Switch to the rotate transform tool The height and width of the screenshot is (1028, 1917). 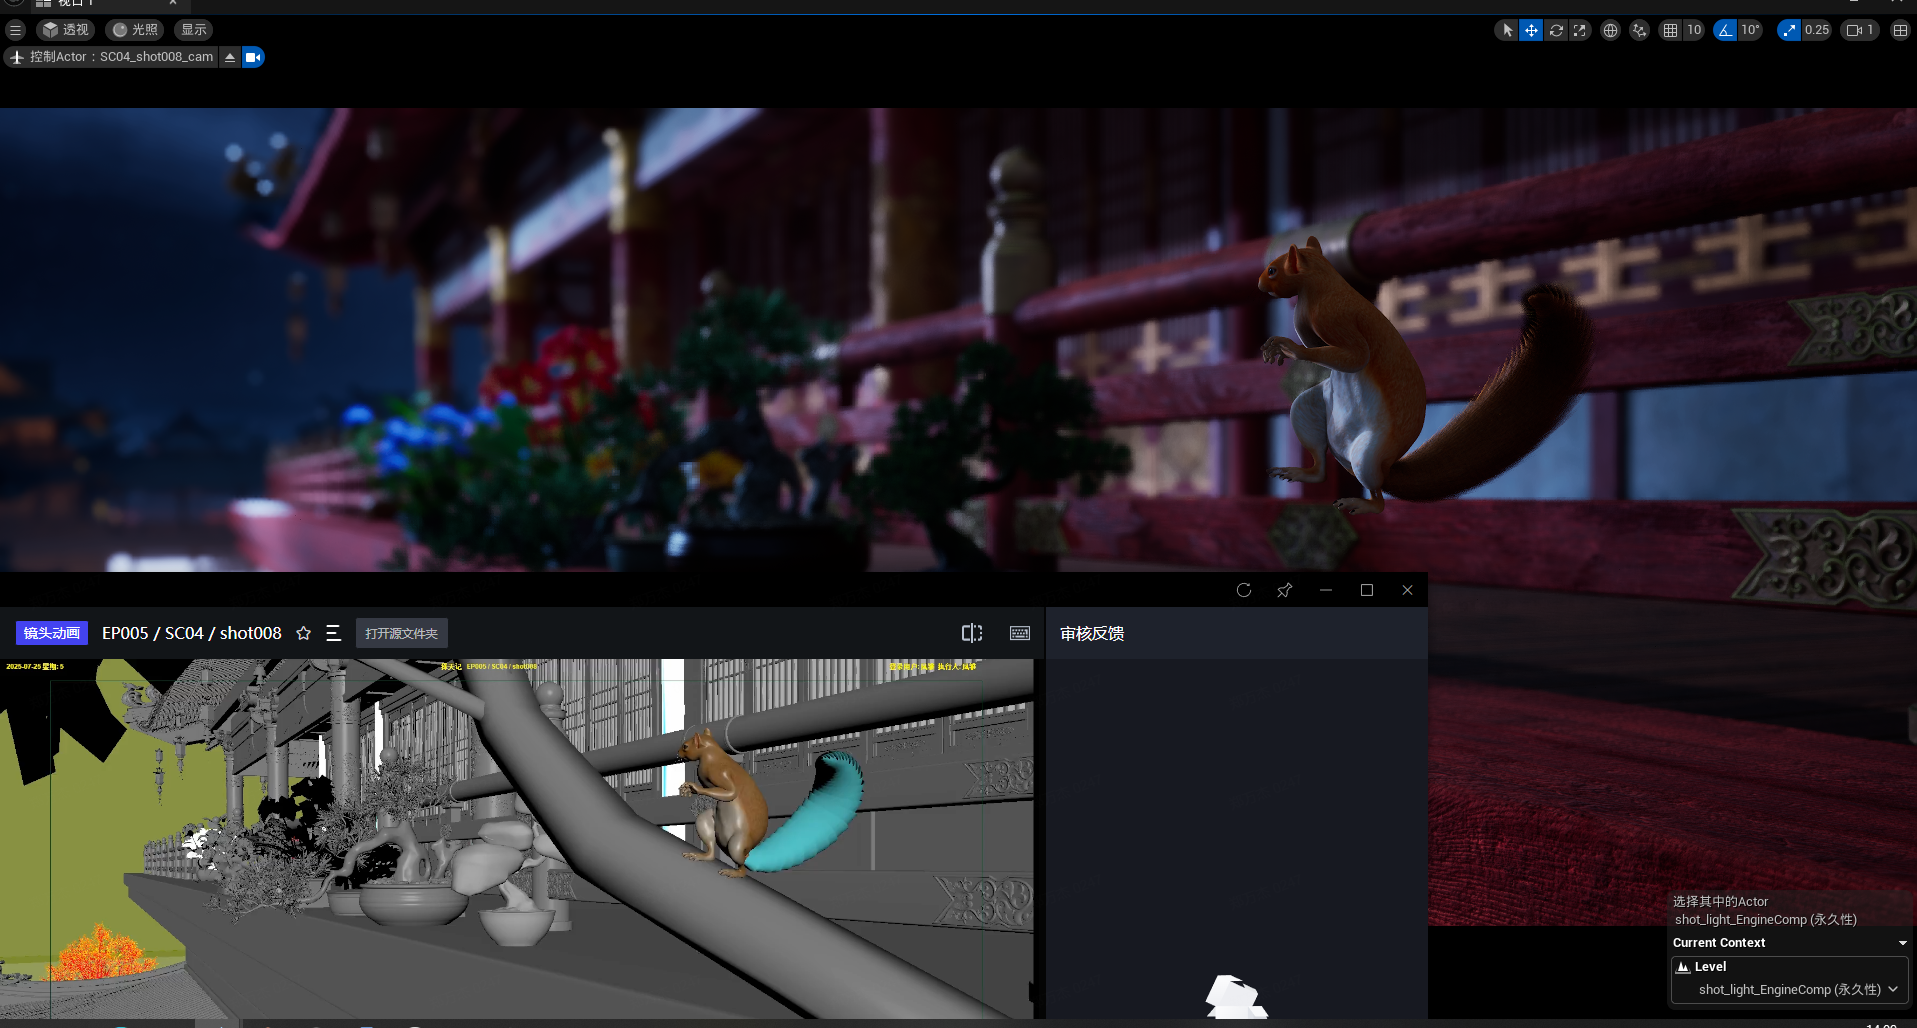tap(1556, 30)
